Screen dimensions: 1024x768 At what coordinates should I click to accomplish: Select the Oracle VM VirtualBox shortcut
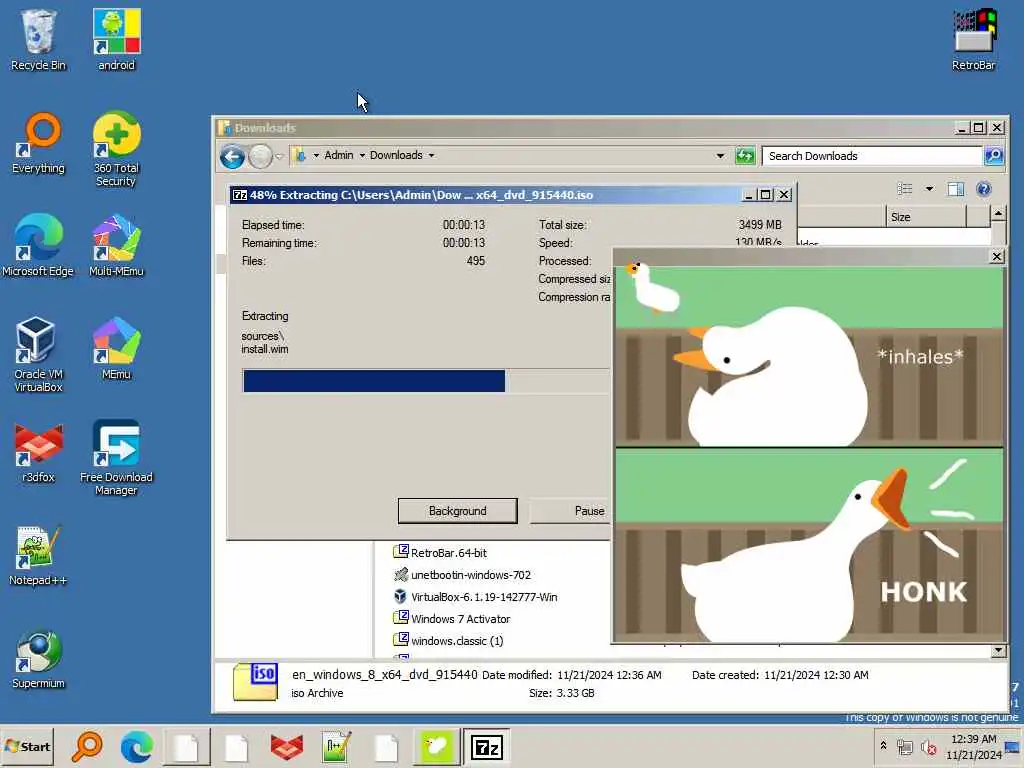(x=38, y=355)
